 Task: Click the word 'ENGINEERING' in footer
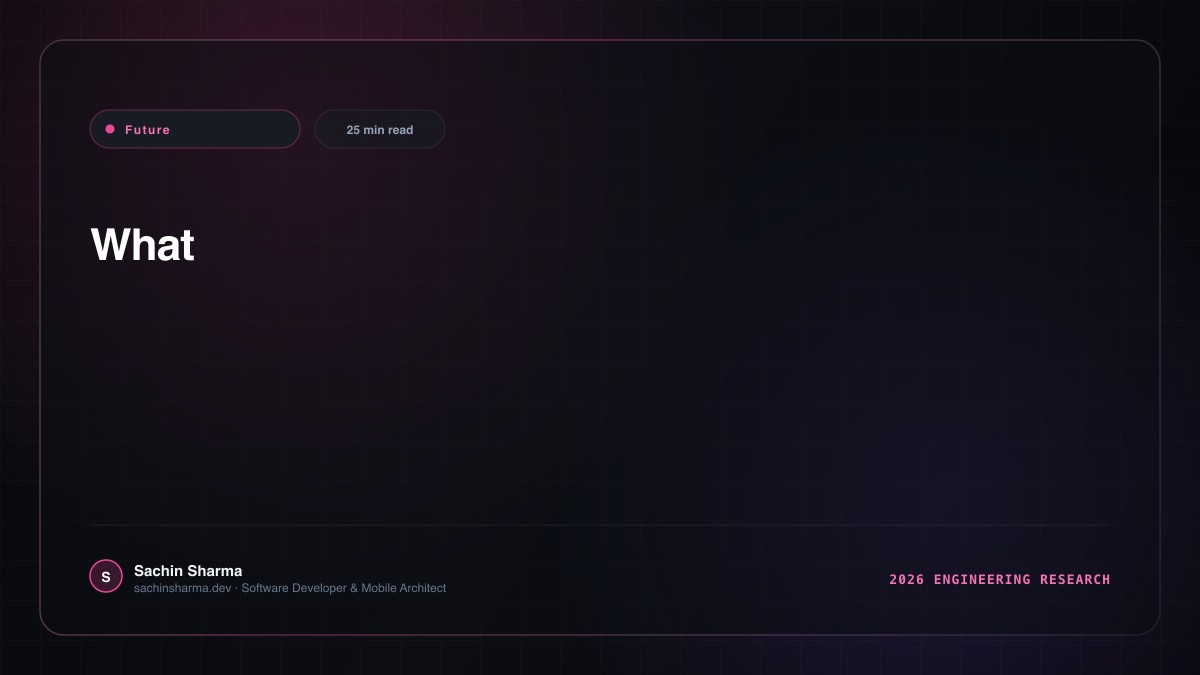[x=982, y=579]
